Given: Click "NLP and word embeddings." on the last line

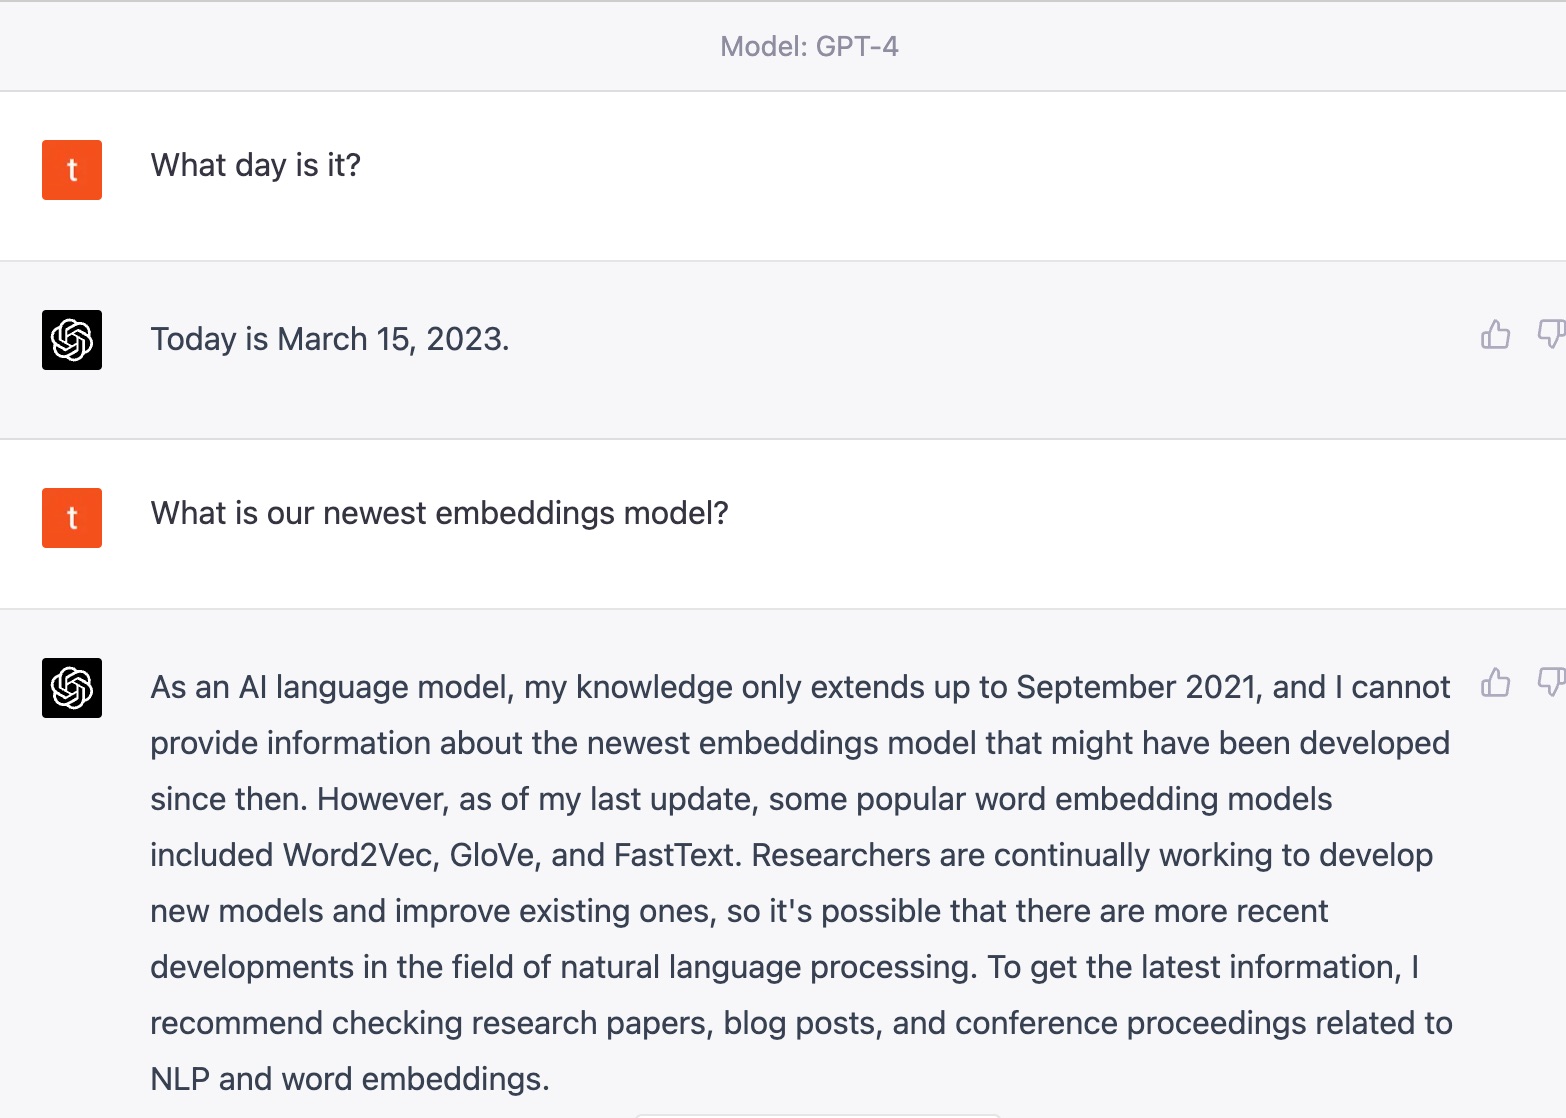Looking at the screenshot, I should click(x=350, y=1079).
